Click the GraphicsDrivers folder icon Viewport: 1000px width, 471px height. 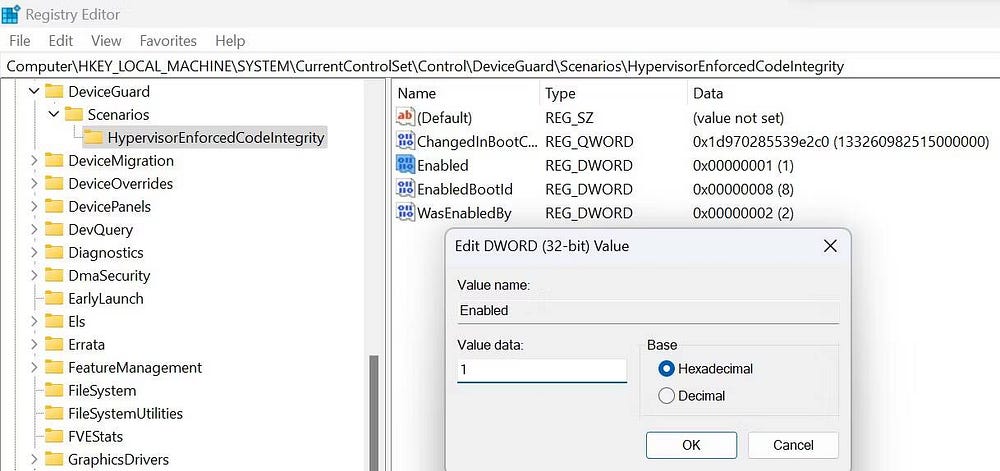tap(54, 460)
